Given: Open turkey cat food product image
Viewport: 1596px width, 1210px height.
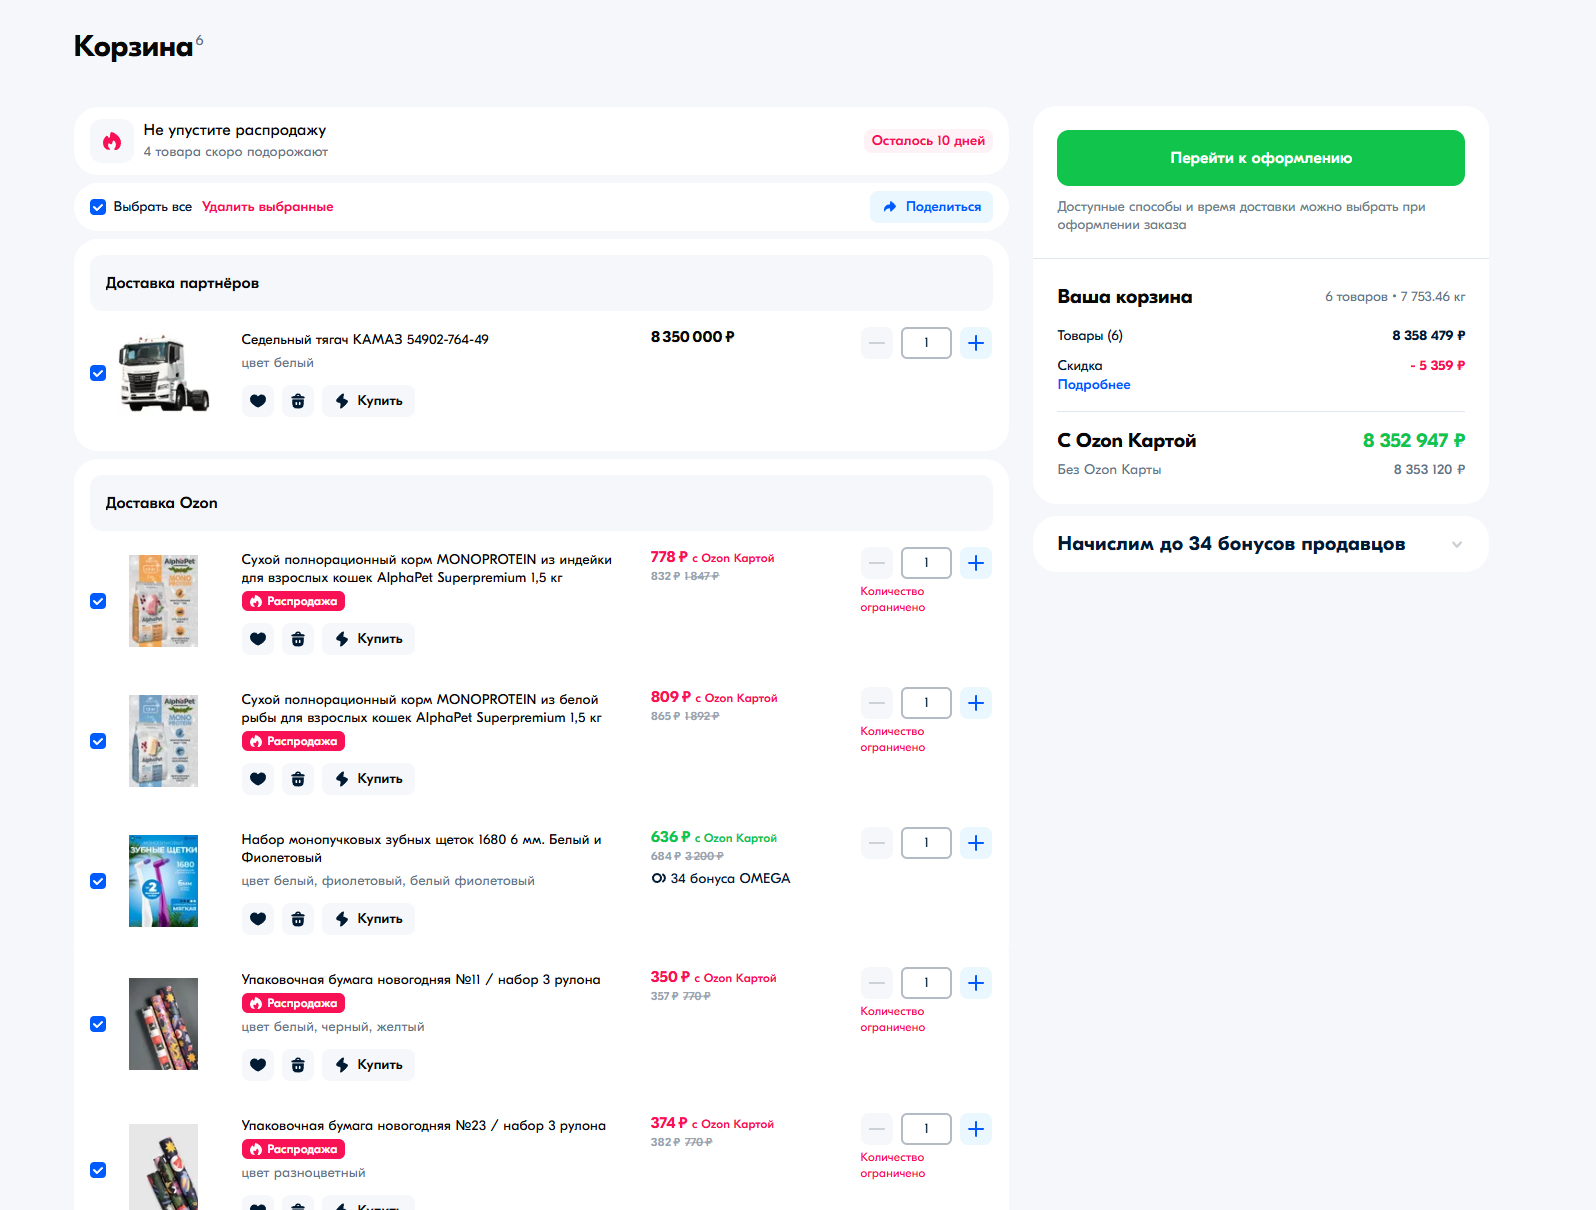Looking at the screenshot, I should 164,601.
